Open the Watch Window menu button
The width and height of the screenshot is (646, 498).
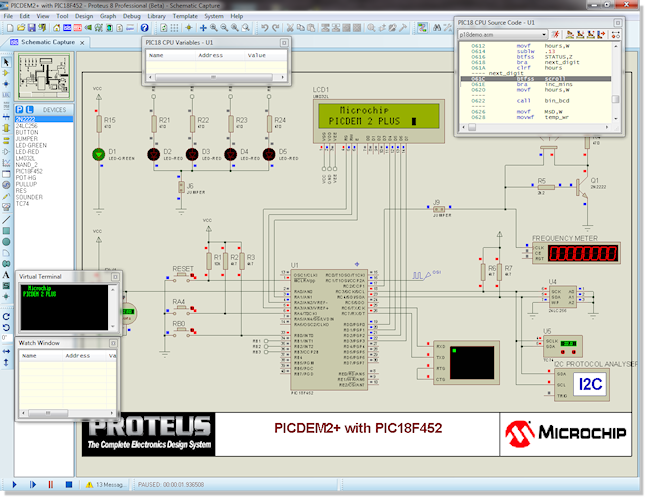tap(113, 343)
